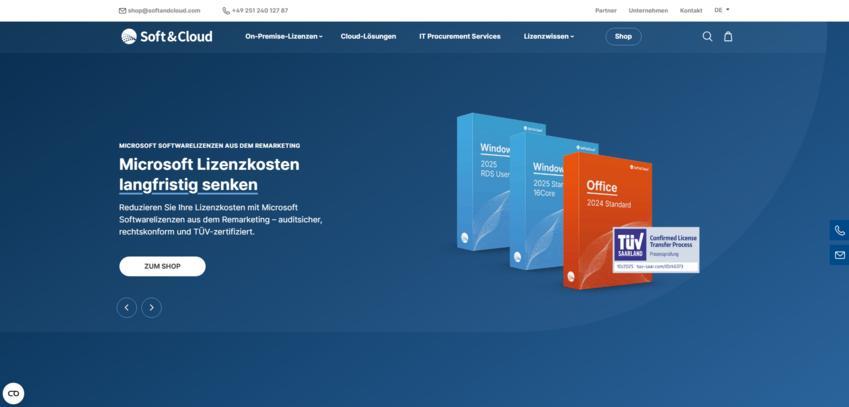
Task: Click the phone icon beside +49 number
Action: point(226,10)
